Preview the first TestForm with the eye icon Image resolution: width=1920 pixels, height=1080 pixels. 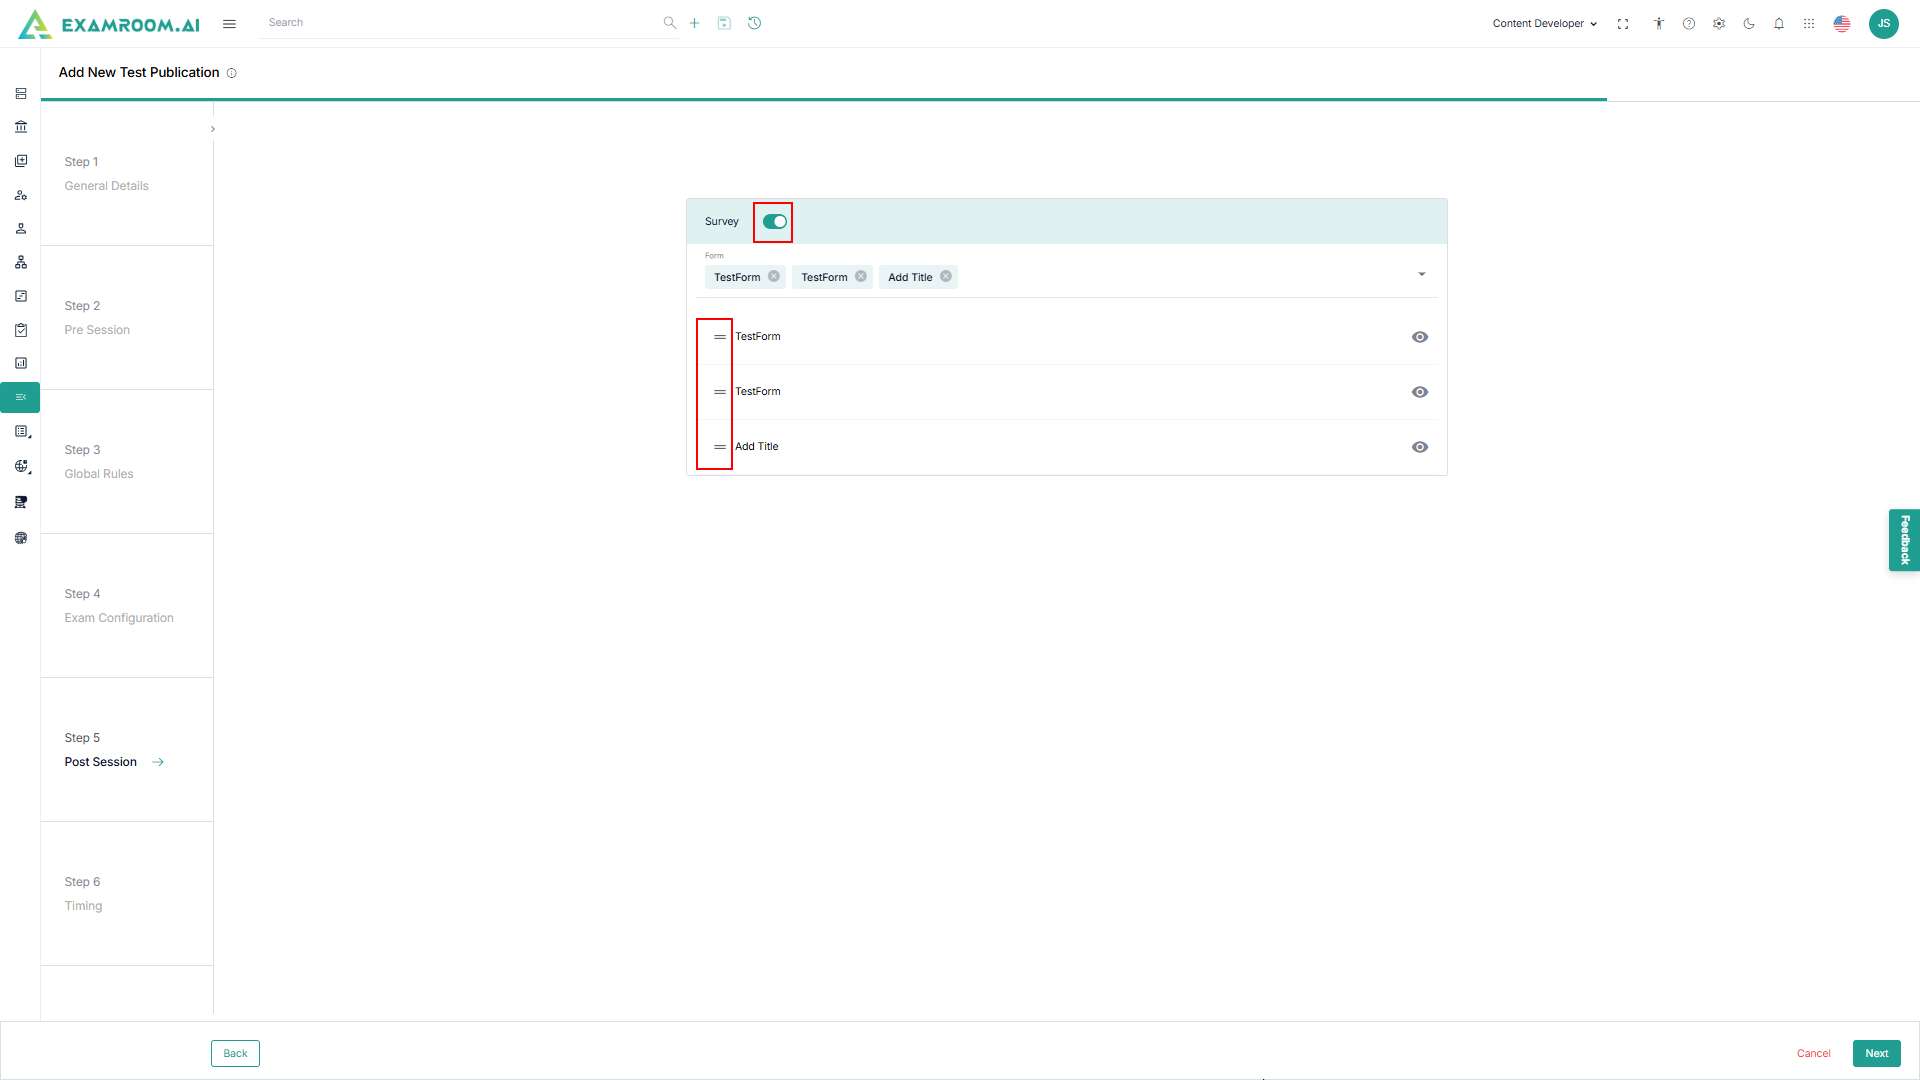1419,337
